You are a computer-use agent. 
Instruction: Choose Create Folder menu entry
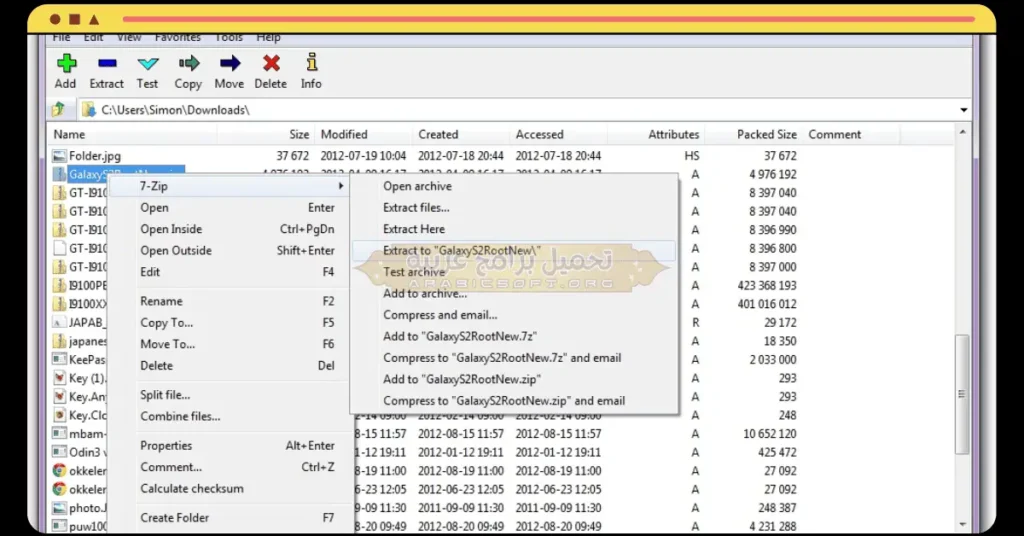click(229, 518)
